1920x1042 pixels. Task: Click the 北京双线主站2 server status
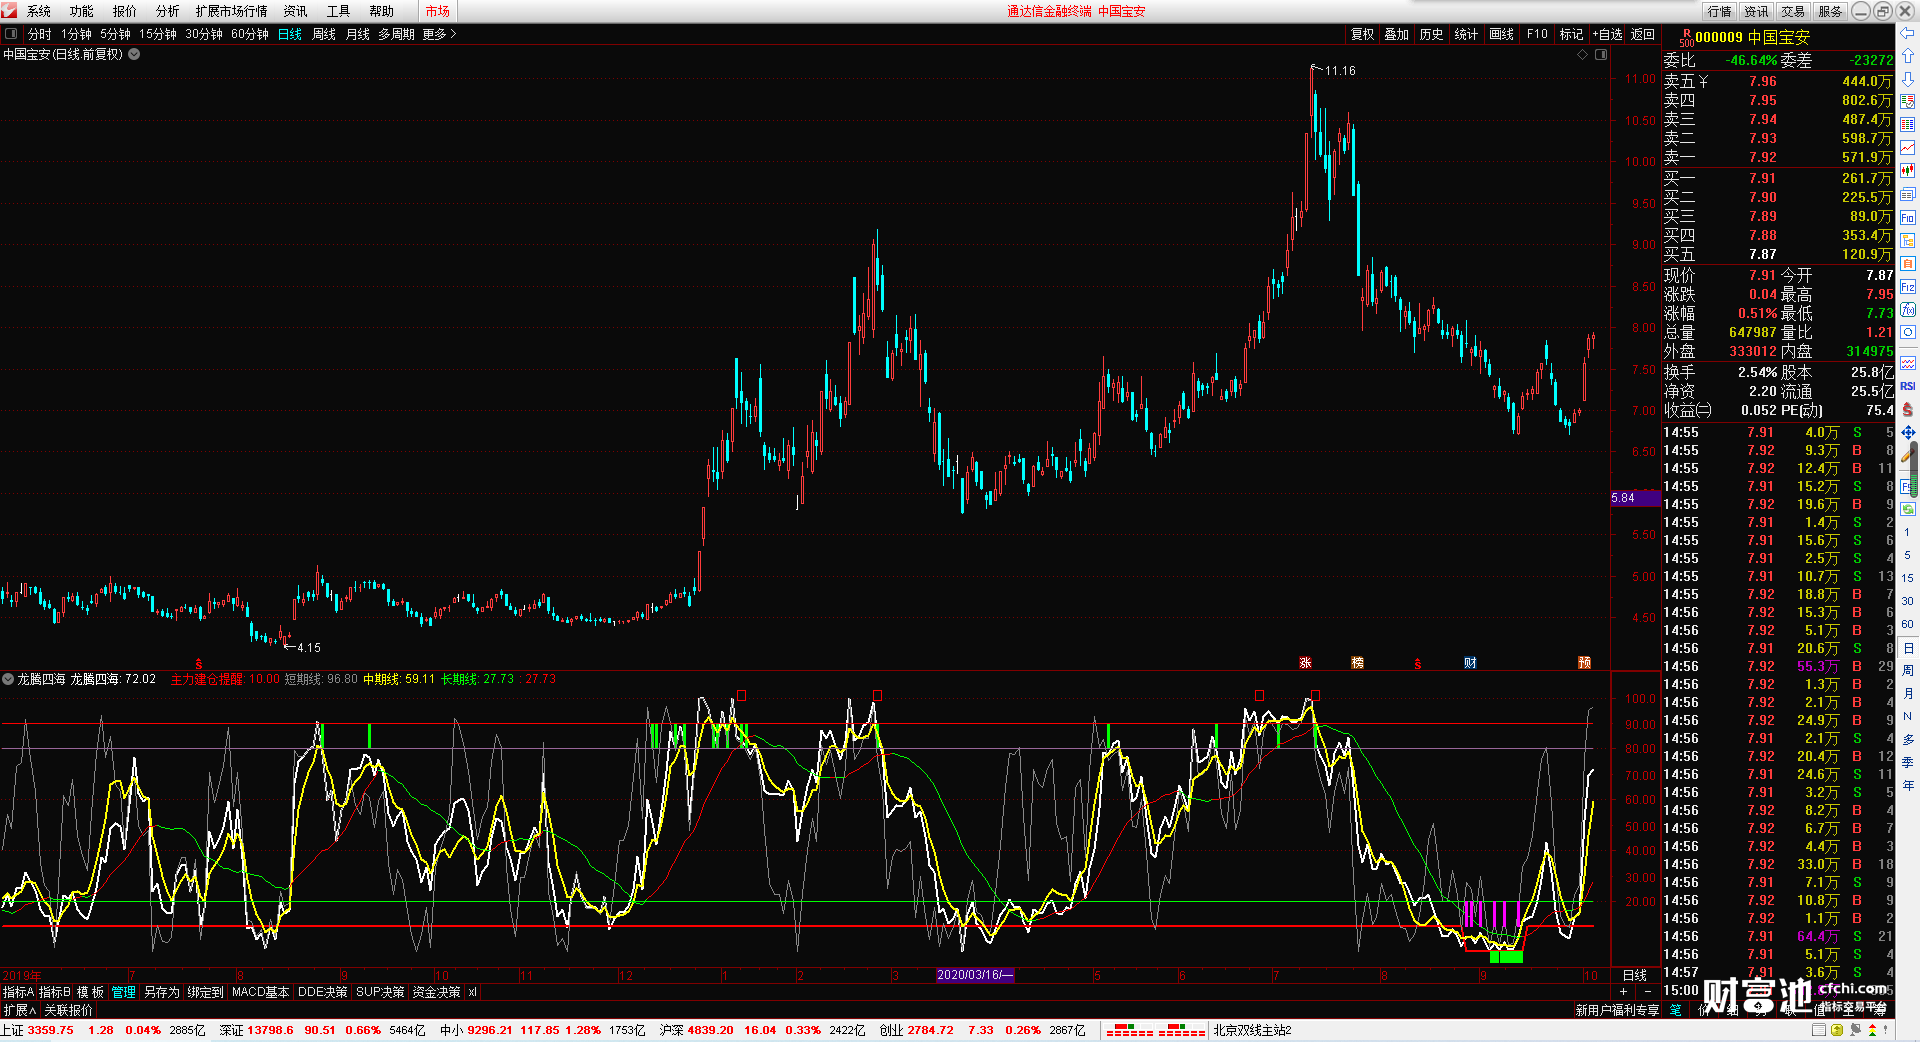(1252, 1030)
